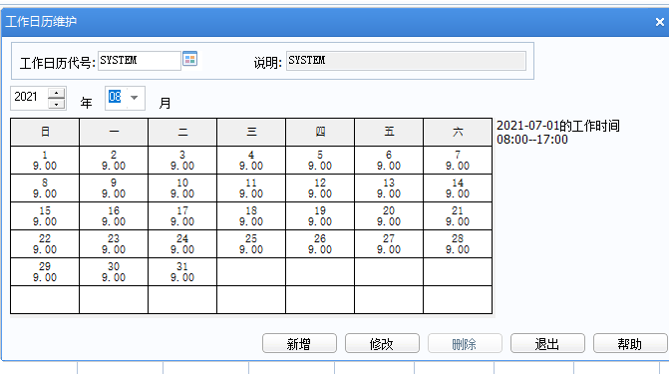Decrease the year with the down arrow

(x=56, y=104)
